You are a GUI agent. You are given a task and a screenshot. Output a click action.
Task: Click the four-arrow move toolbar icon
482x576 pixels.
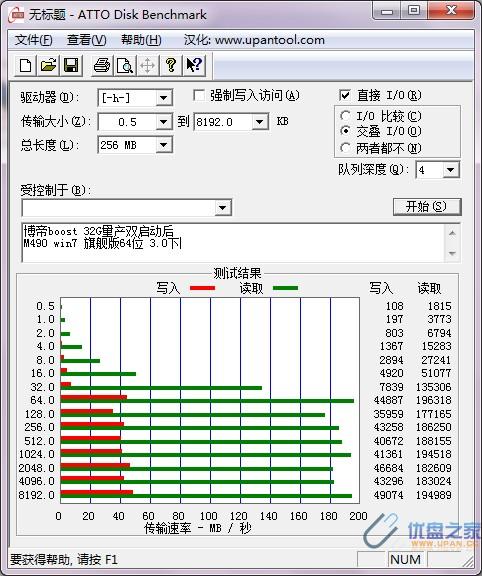pyautogui.click(x=147, y=65)
